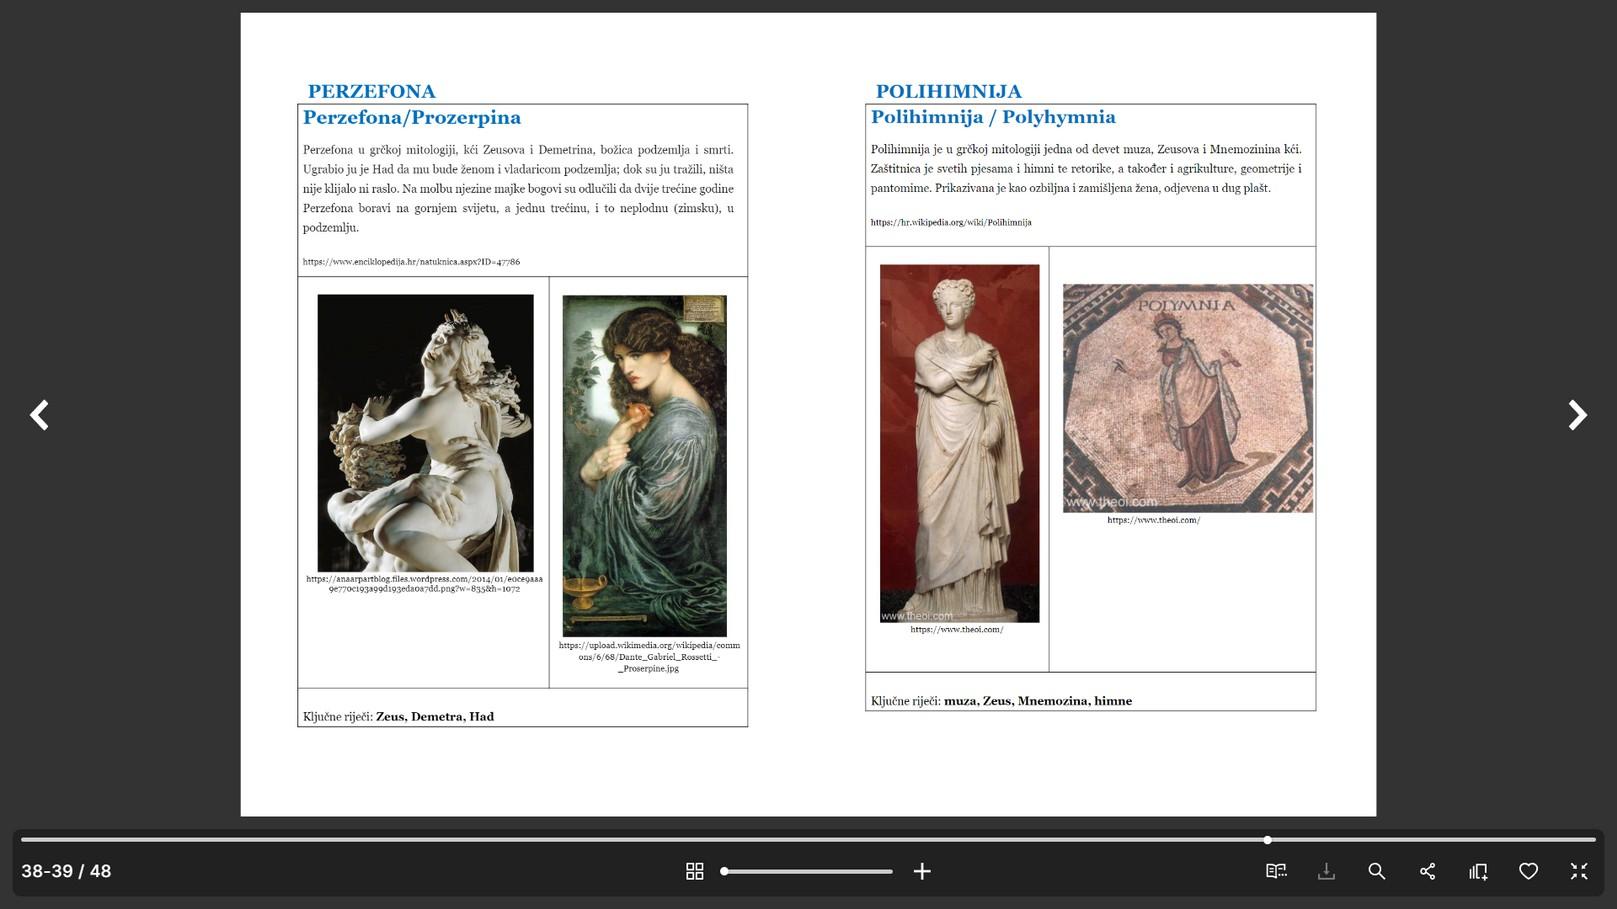1617x909 pixels.
Task: Click the page counter 38-39 / 48
Action: pos(66,871)
